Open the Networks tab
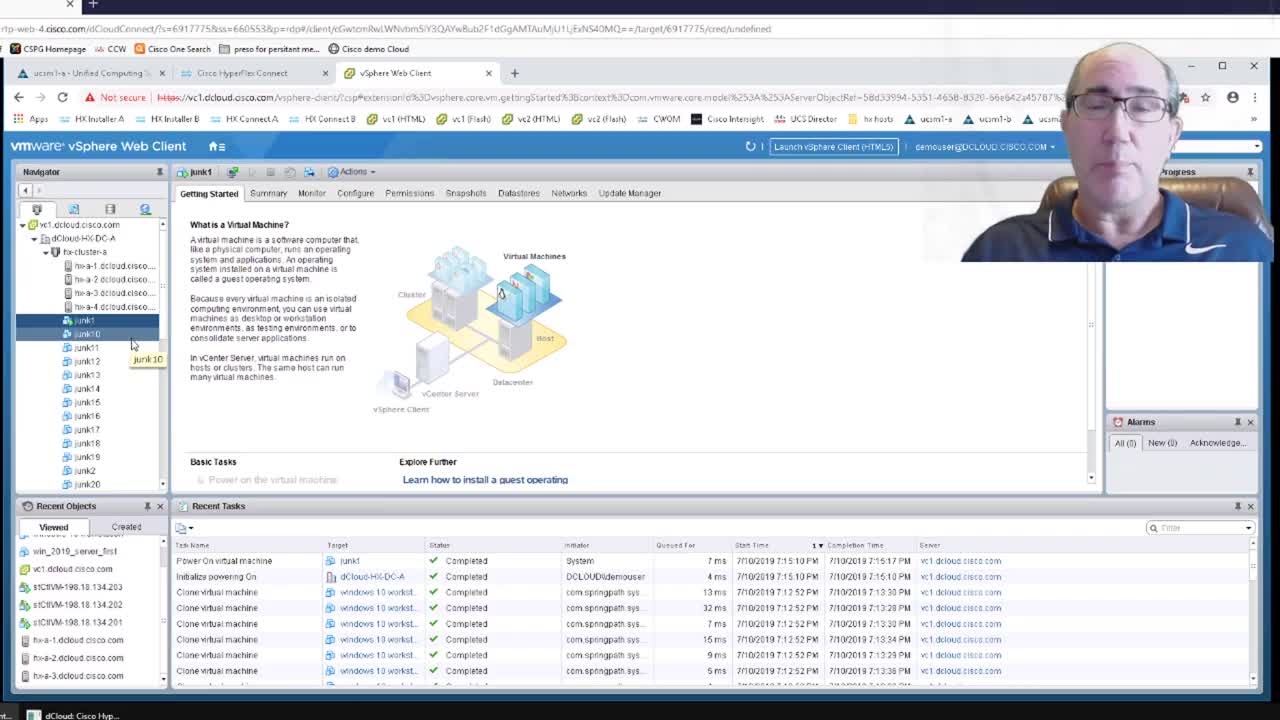 [569, 193]
